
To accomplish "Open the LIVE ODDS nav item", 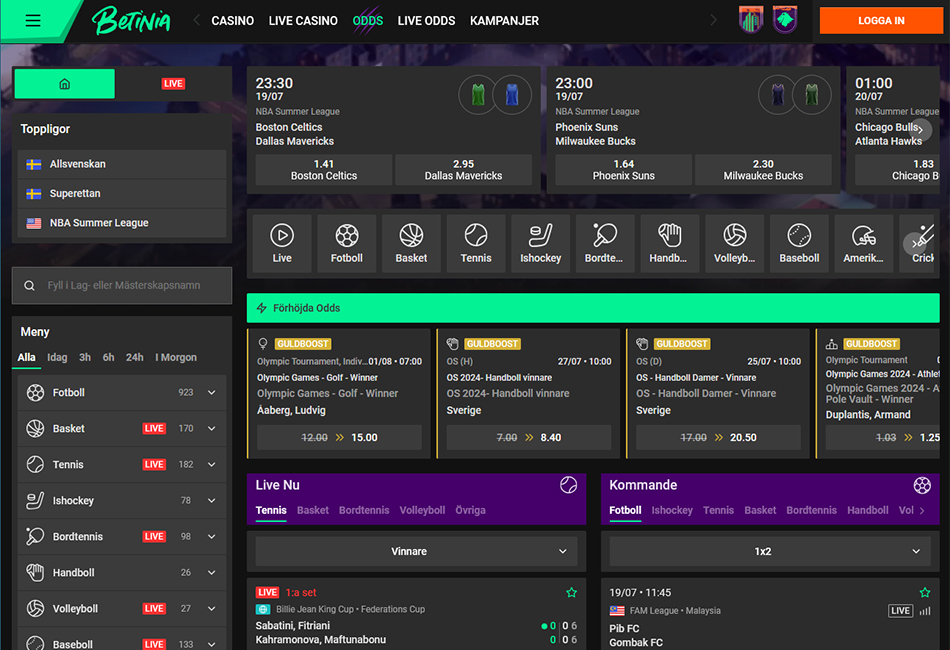I will pyautogui.click(x=427, y=21).
